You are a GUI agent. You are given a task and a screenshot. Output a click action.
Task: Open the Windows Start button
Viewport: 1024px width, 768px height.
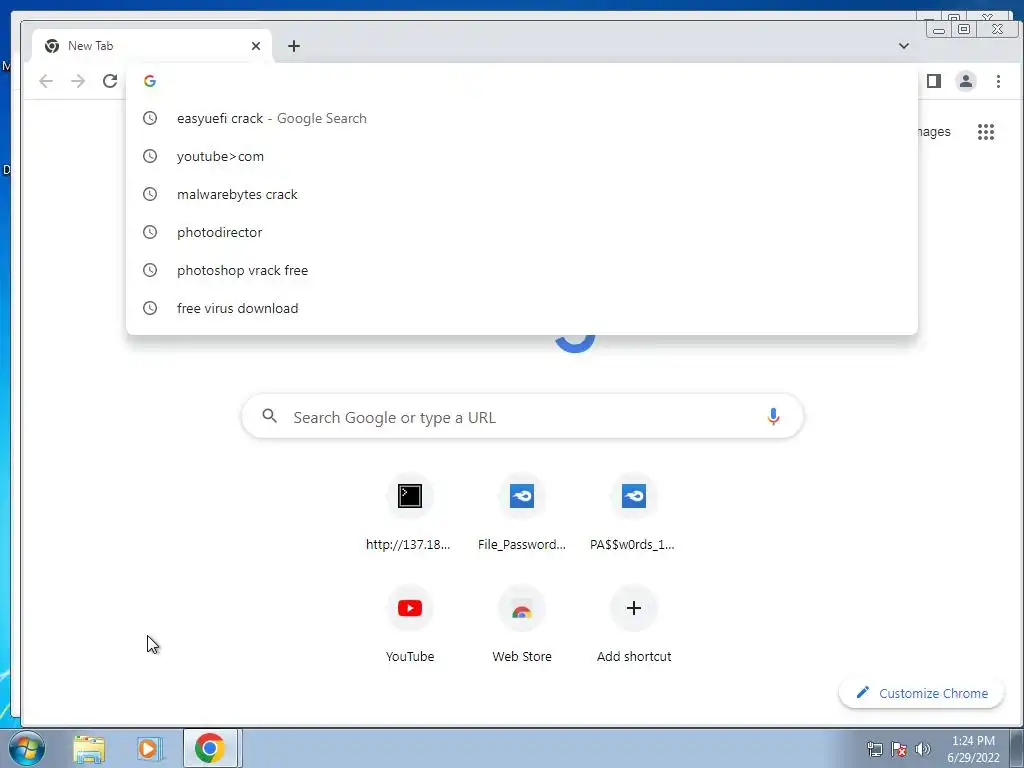[x=27, y=748]
